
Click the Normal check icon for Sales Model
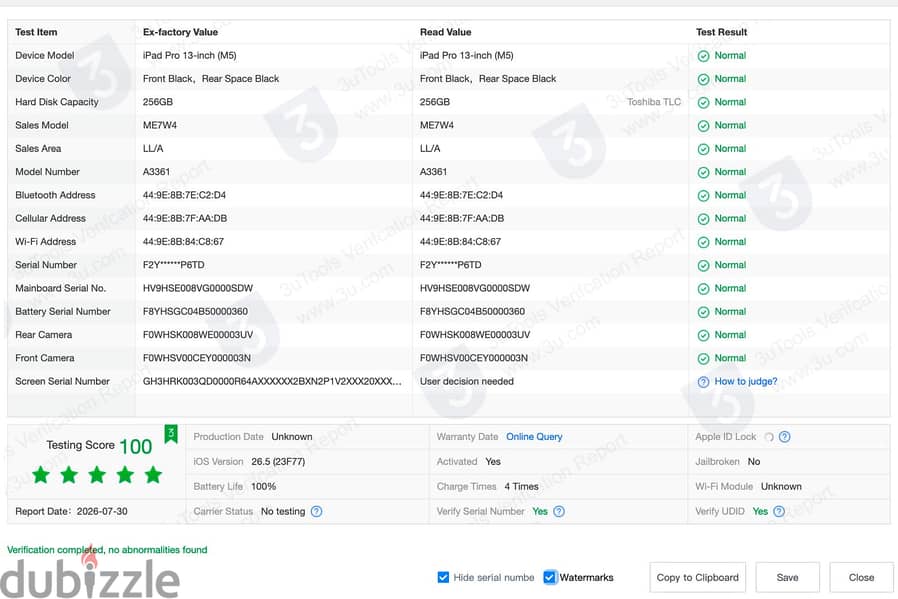[x=703, y=125]
